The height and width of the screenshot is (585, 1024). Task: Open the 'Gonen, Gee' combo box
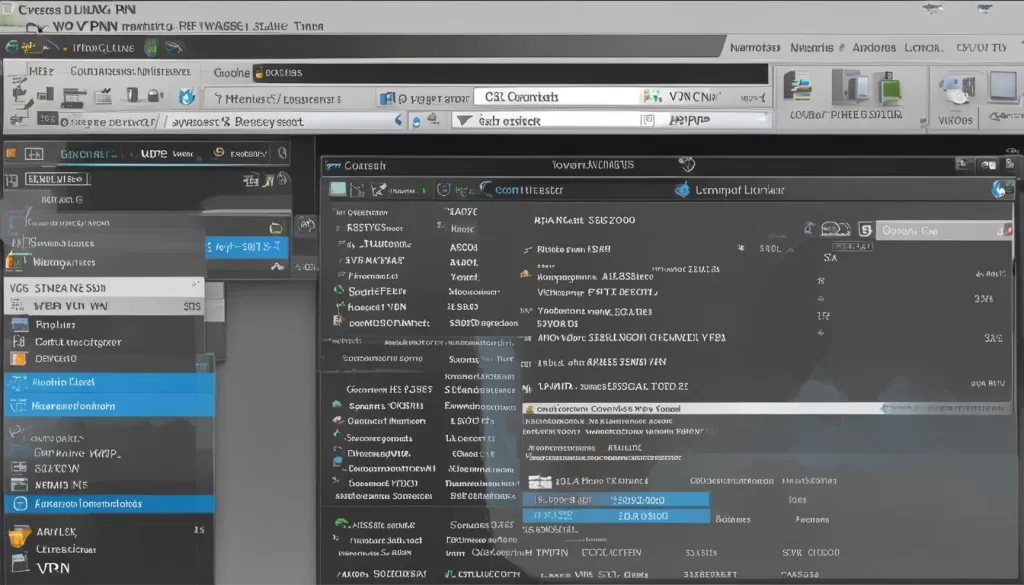point(944,230)
